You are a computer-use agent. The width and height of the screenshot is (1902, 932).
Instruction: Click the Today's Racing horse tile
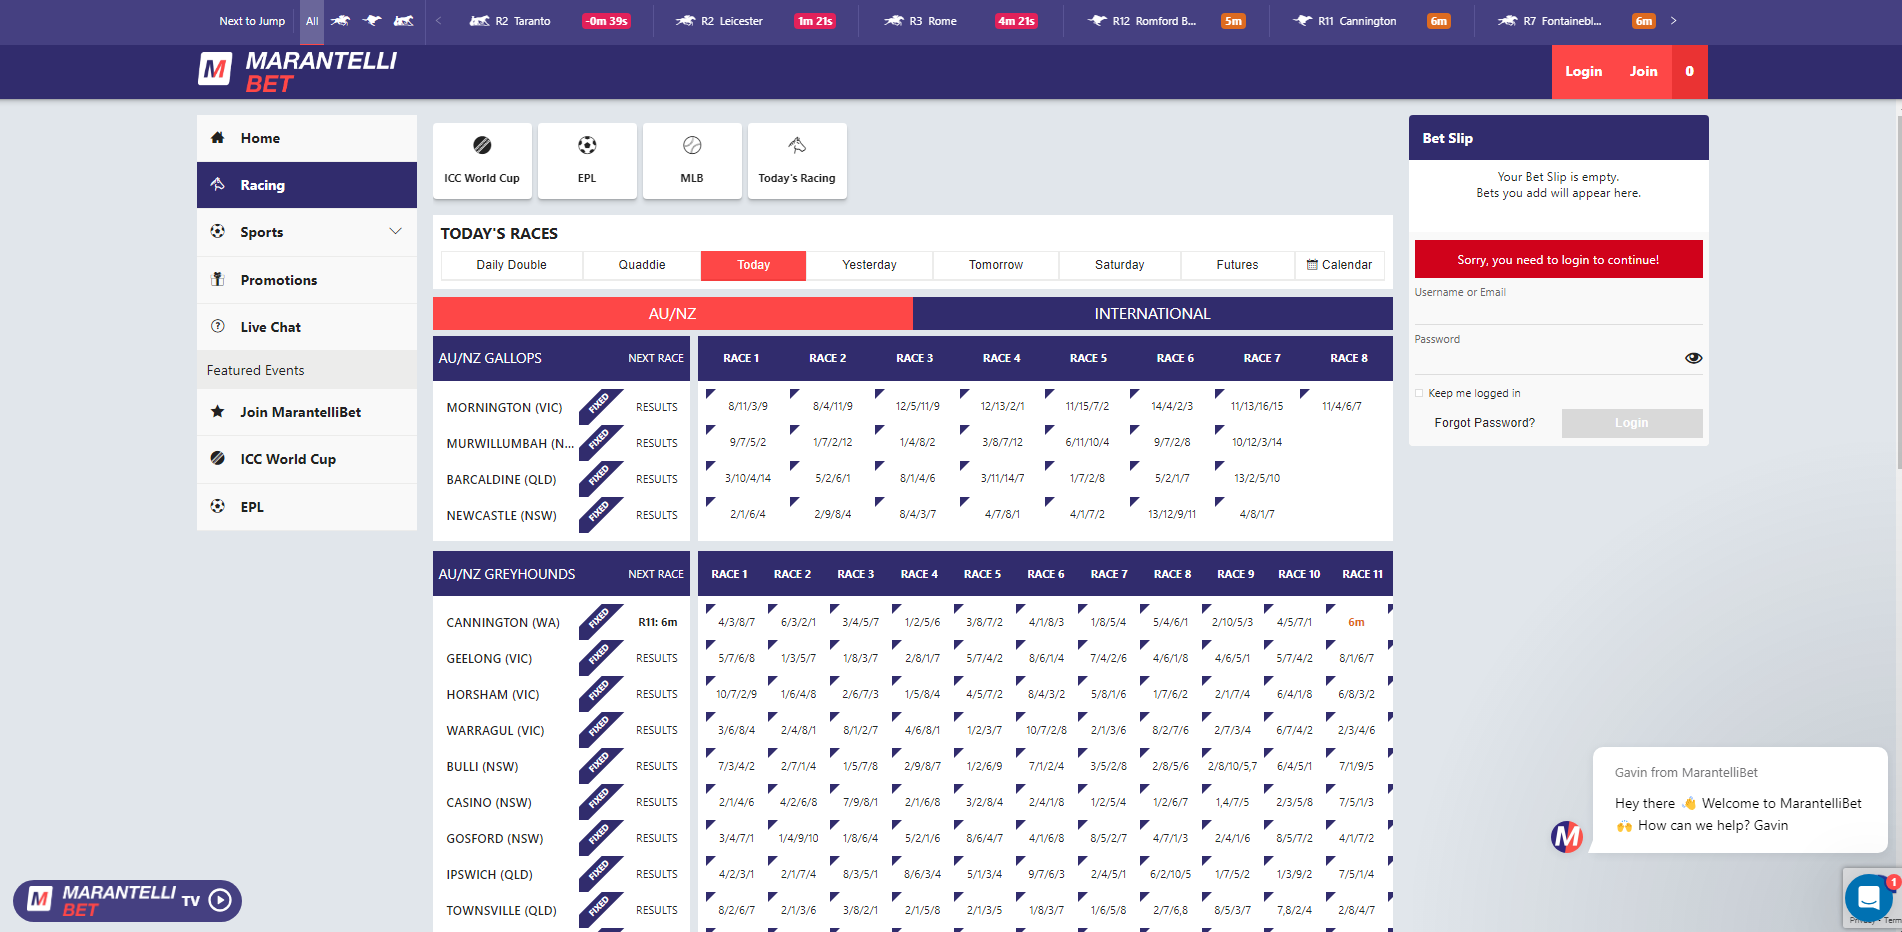pyautogui.click(x=797, y=161)
